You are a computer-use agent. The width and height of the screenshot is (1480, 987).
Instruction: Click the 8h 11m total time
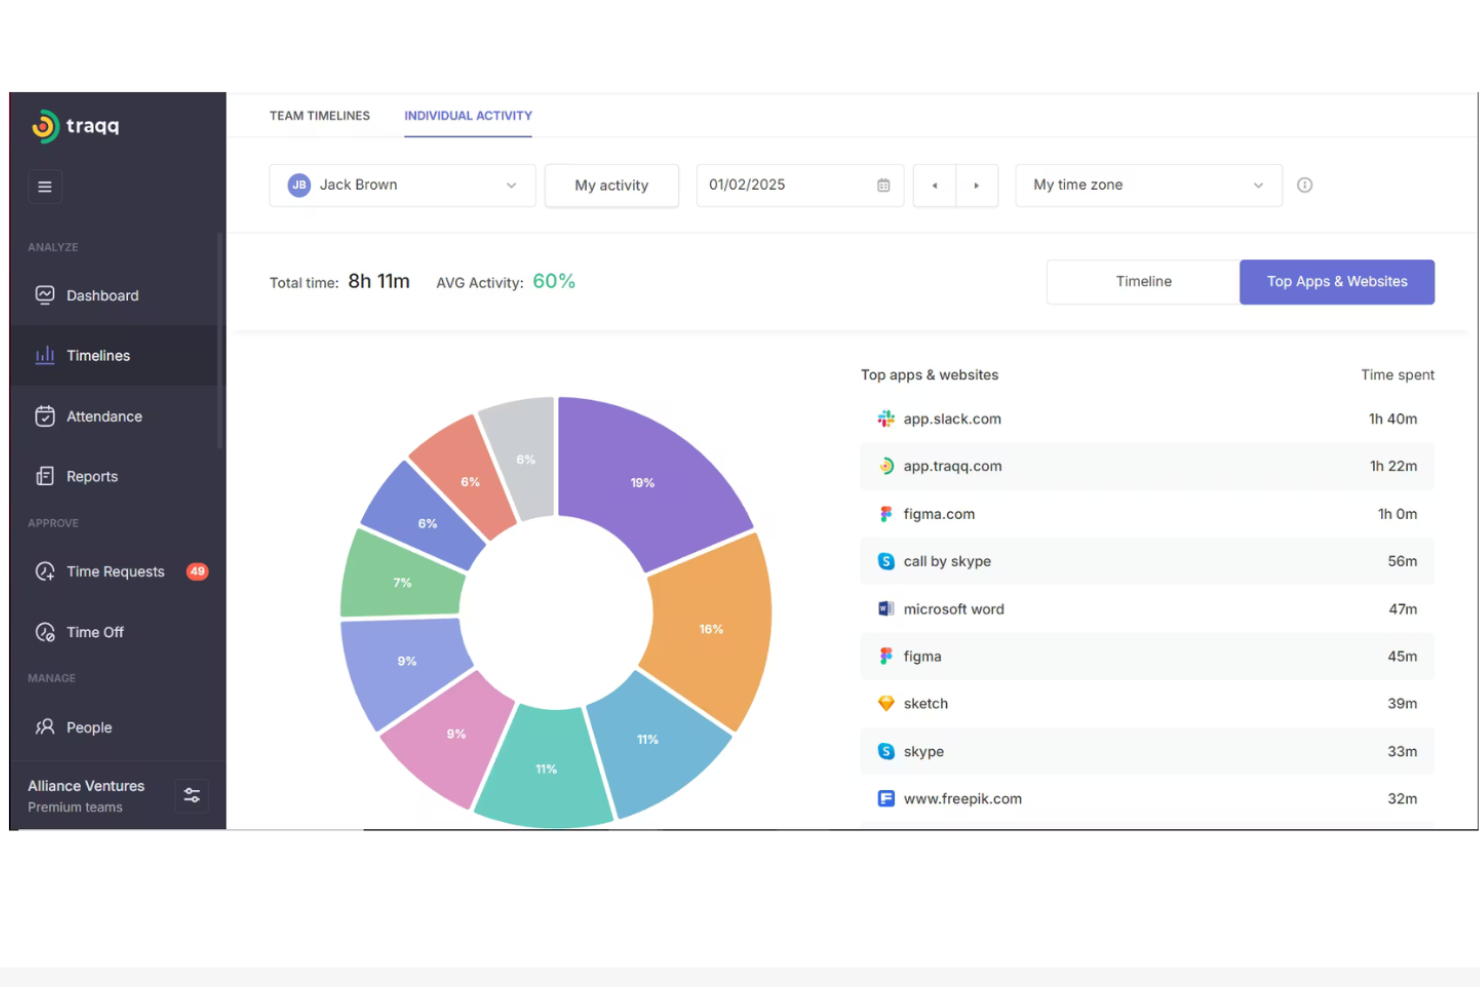pos(379,282)
